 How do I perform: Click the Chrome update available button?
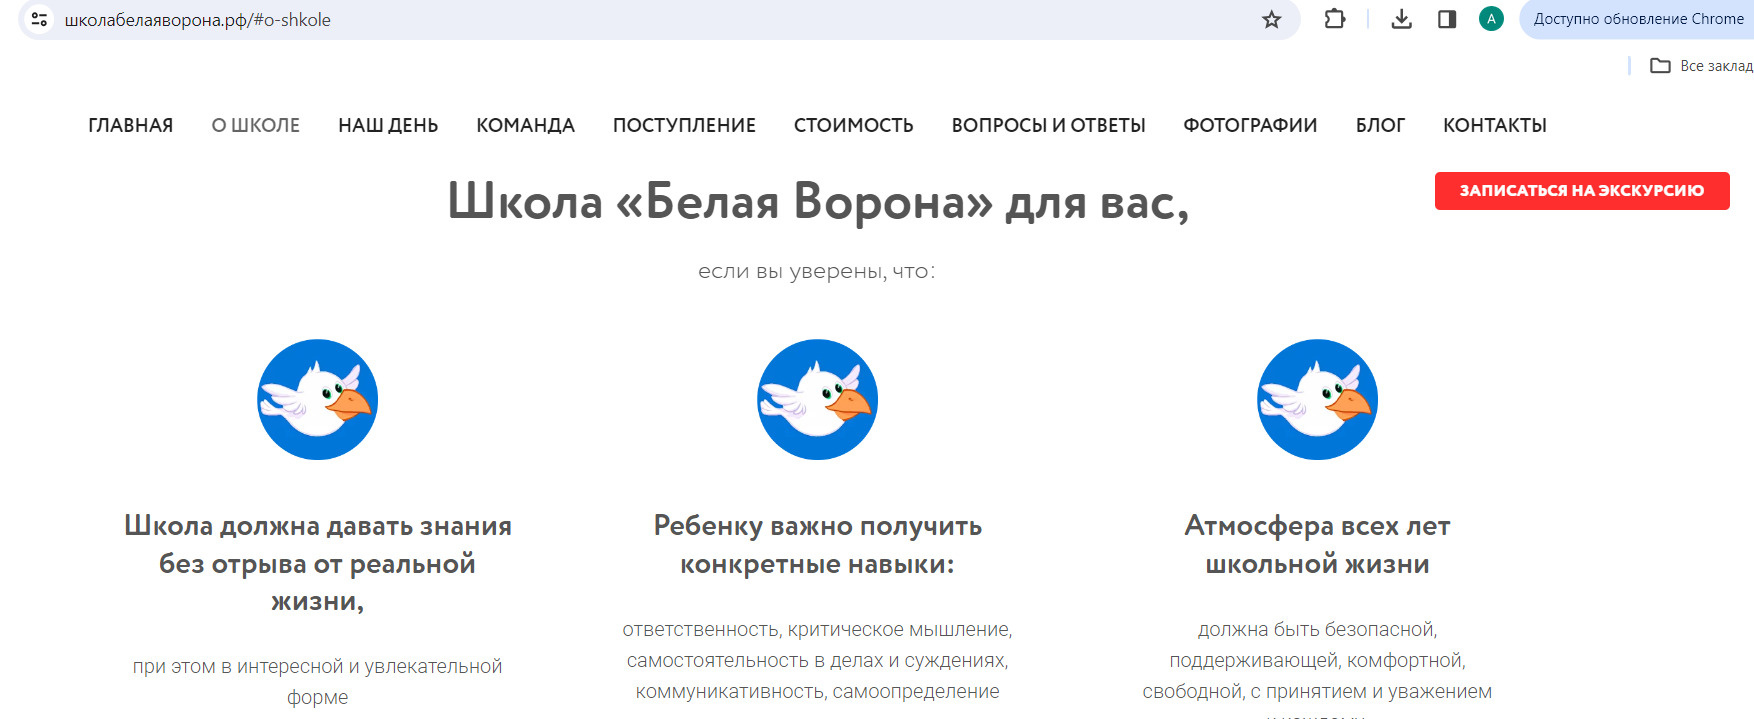point(1638,19)
